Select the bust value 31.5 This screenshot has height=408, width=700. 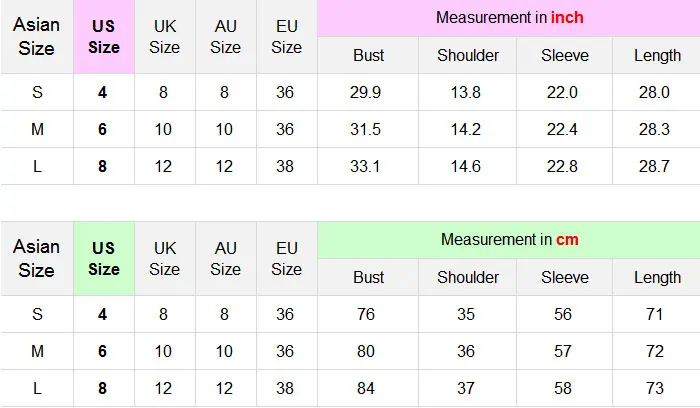click(x=367, y=130)
